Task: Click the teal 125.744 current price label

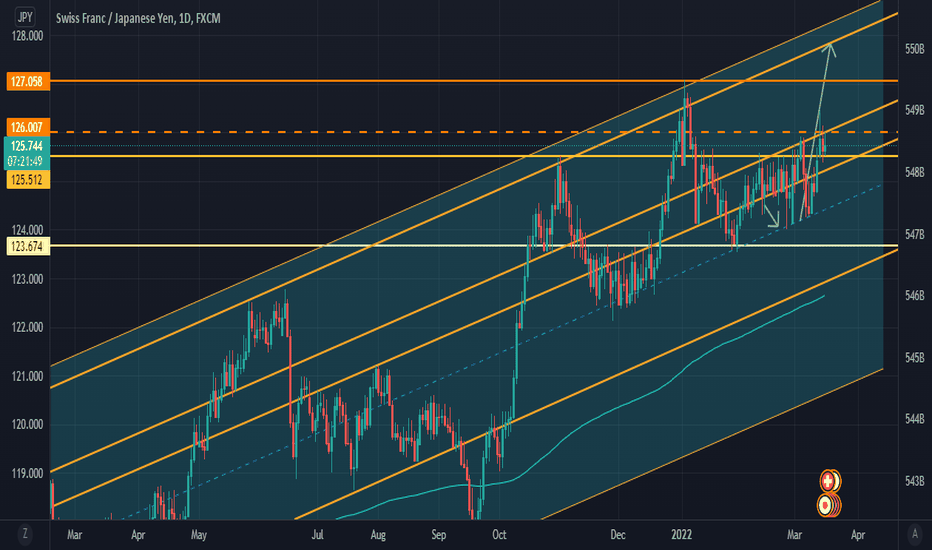Action: click(x=27, y=146)
